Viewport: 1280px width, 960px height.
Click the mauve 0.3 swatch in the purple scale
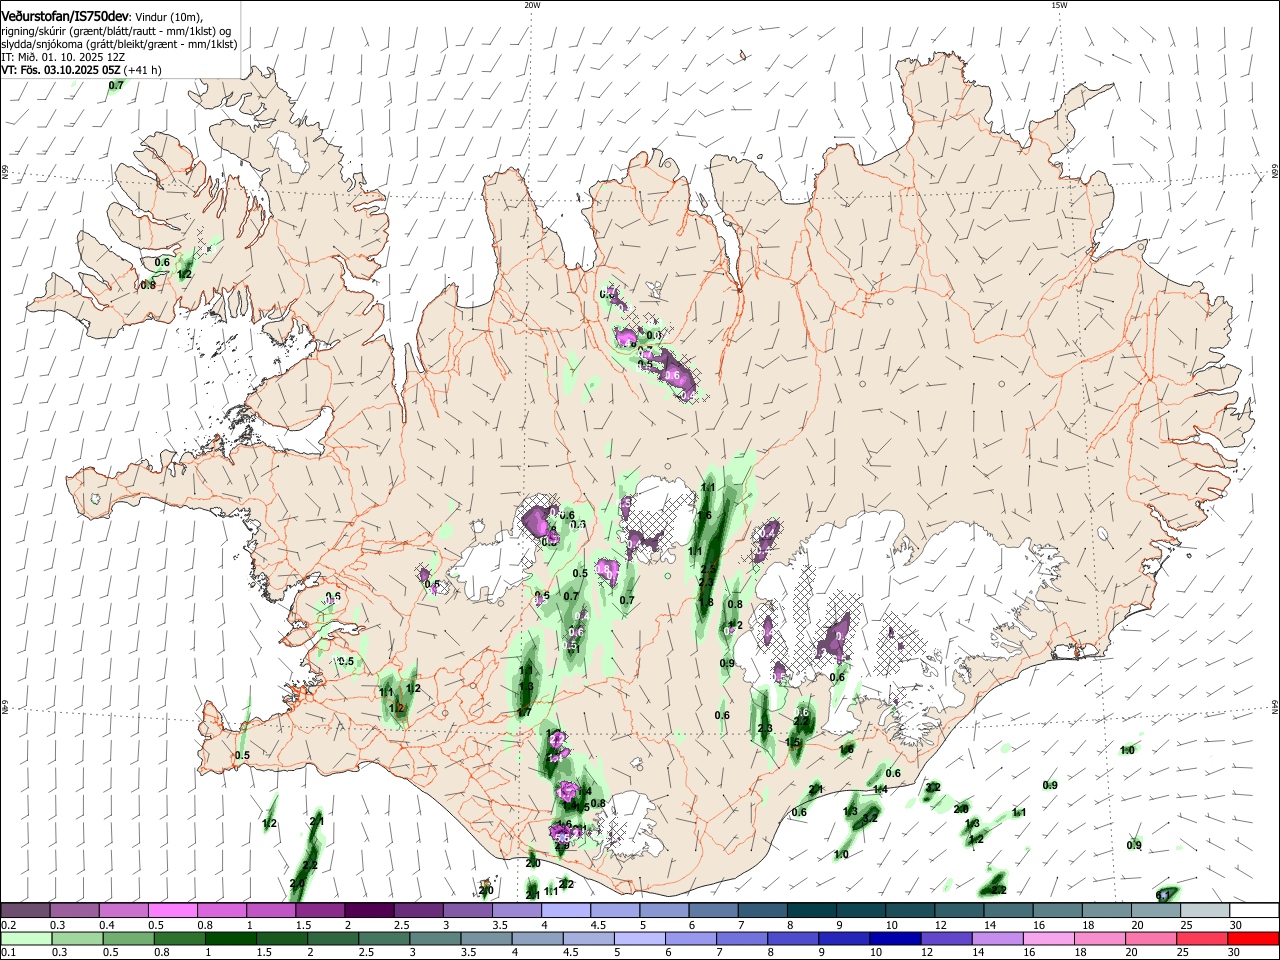point(75,910)
